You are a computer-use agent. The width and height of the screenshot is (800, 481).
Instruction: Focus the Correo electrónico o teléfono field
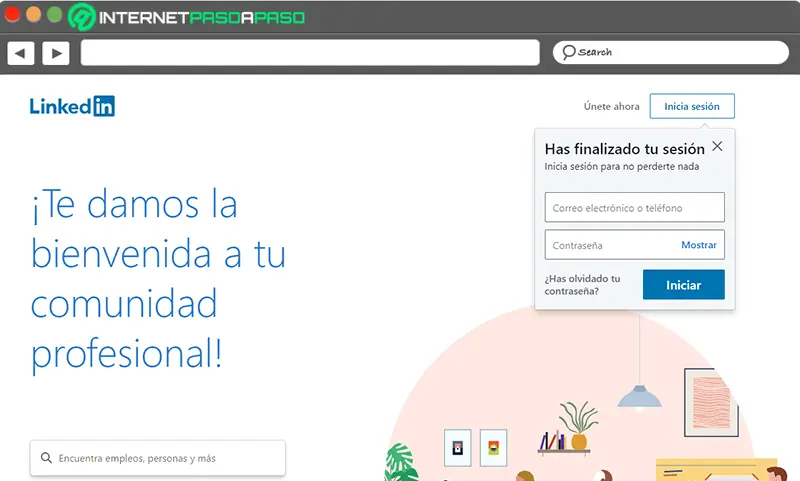[x=634, y=207]
